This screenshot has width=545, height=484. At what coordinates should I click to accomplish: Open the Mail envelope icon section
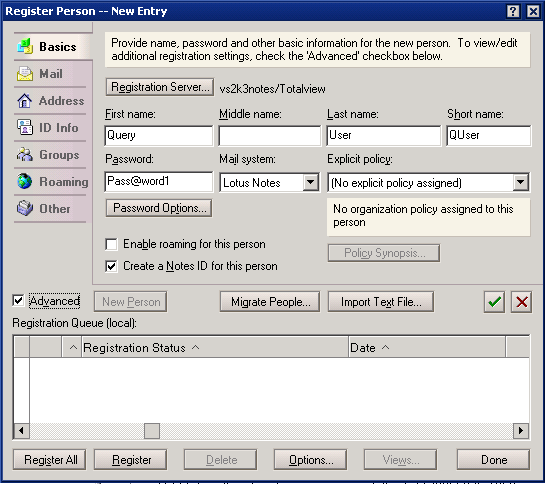(x=25, y=74)
